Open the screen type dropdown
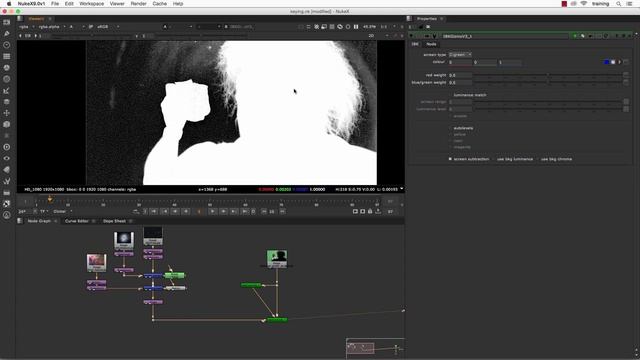The image size is (640, 360). 460,54
